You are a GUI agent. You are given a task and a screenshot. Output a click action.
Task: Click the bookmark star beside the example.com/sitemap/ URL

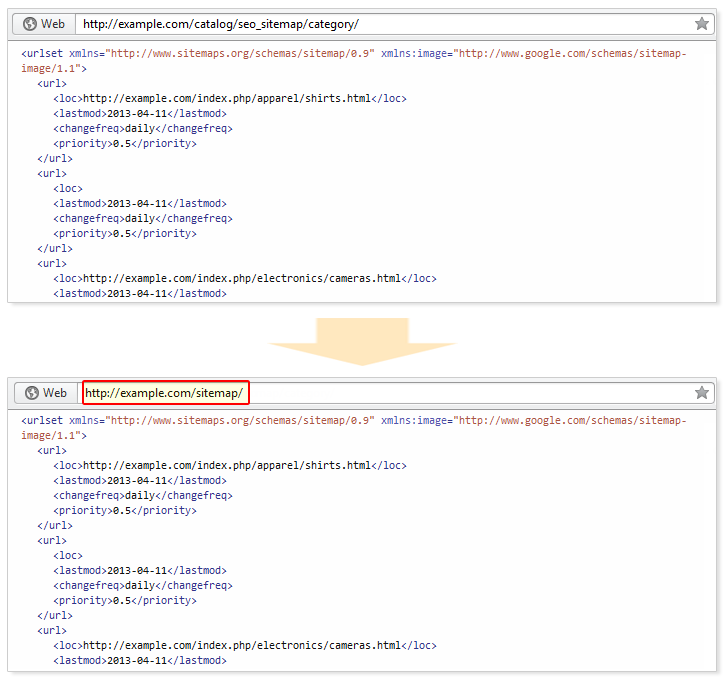pos(702,393)
